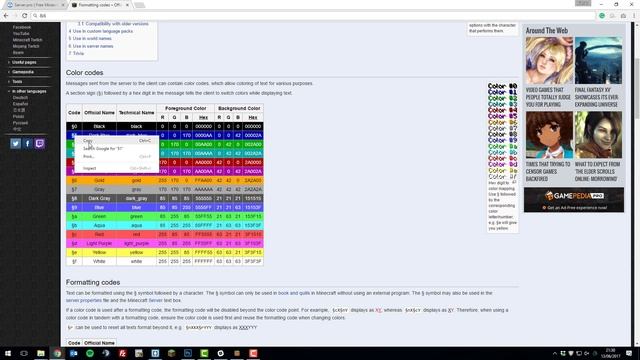Image resolution: width=640 pixels, height=360 pixels.
Task: Expand the Useful pages sidebar section
Action: pyautogui.click(x=24, y=62)
